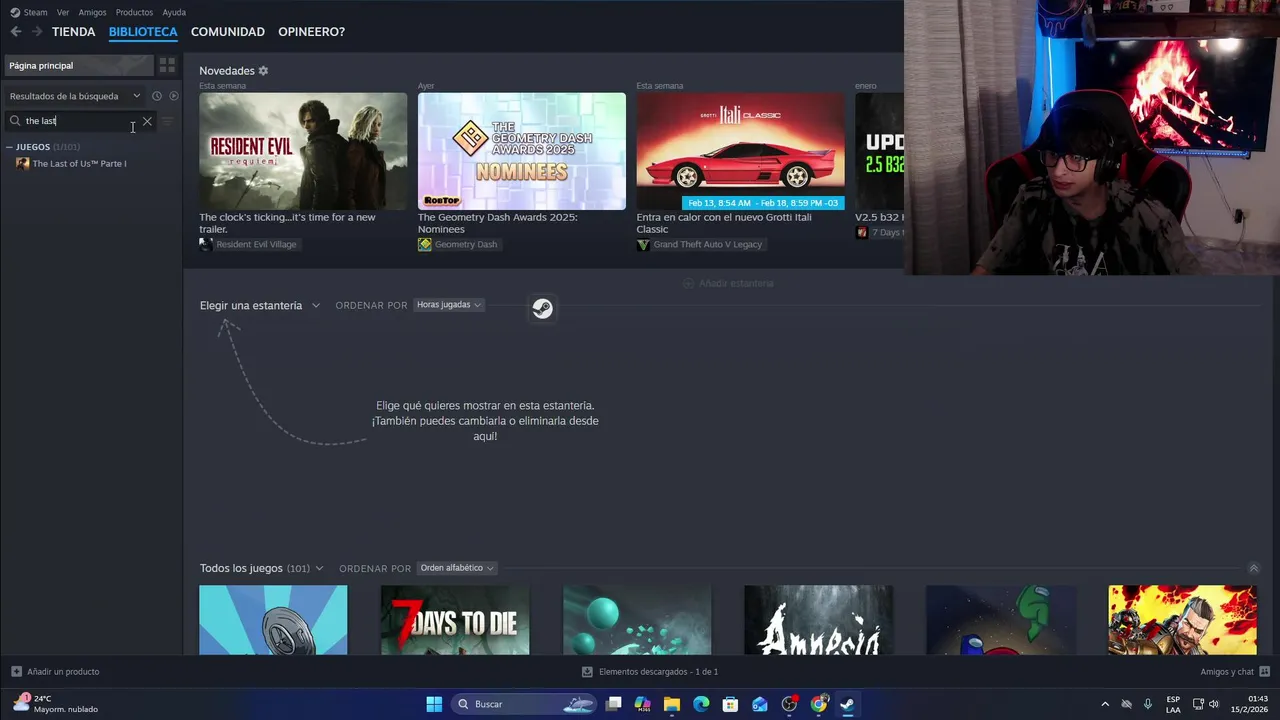Open Task View on taskbar
Screen dimensions: 1280x720
(x=614, y=704)
